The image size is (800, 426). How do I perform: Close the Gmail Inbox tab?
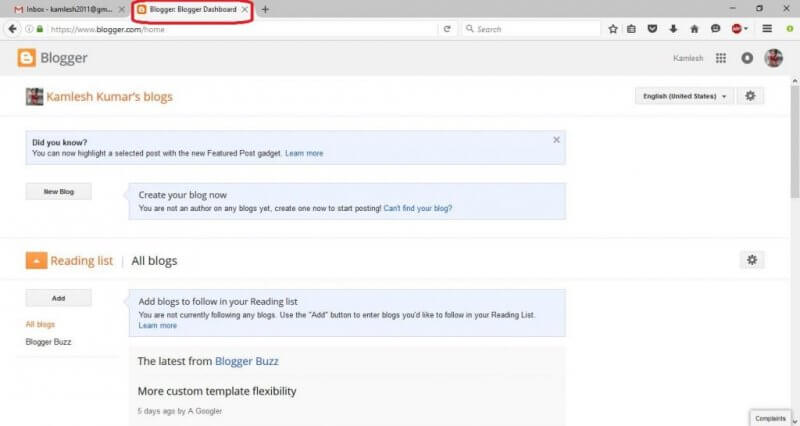[x=121, y=9]
